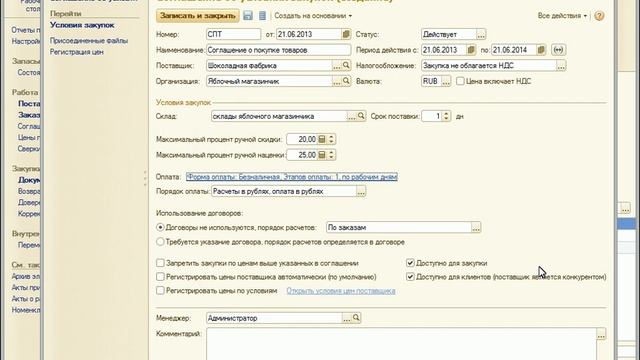The image size is (640, 360).
Task: Select 'Требуется указание договора' radio button
Action: [160, 242]
